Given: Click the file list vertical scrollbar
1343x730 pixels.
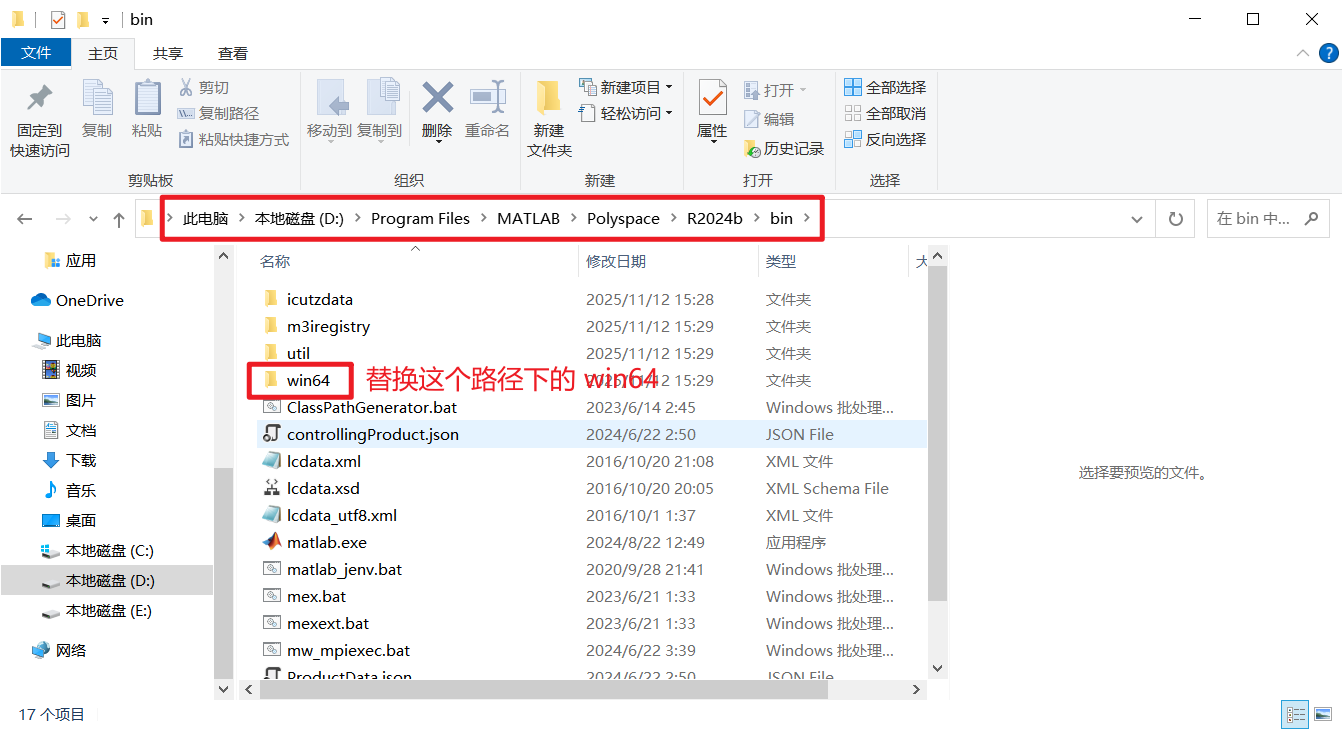Looking at the screenshot, I should point(937,435).
